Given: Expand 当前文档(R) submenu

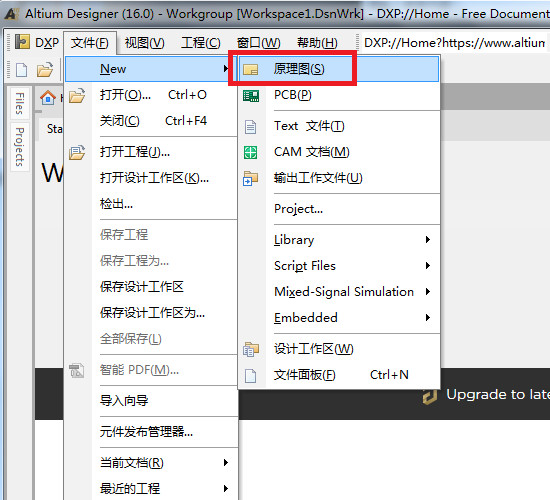Looking at the screenshot, I should click(x=164, y=463).
